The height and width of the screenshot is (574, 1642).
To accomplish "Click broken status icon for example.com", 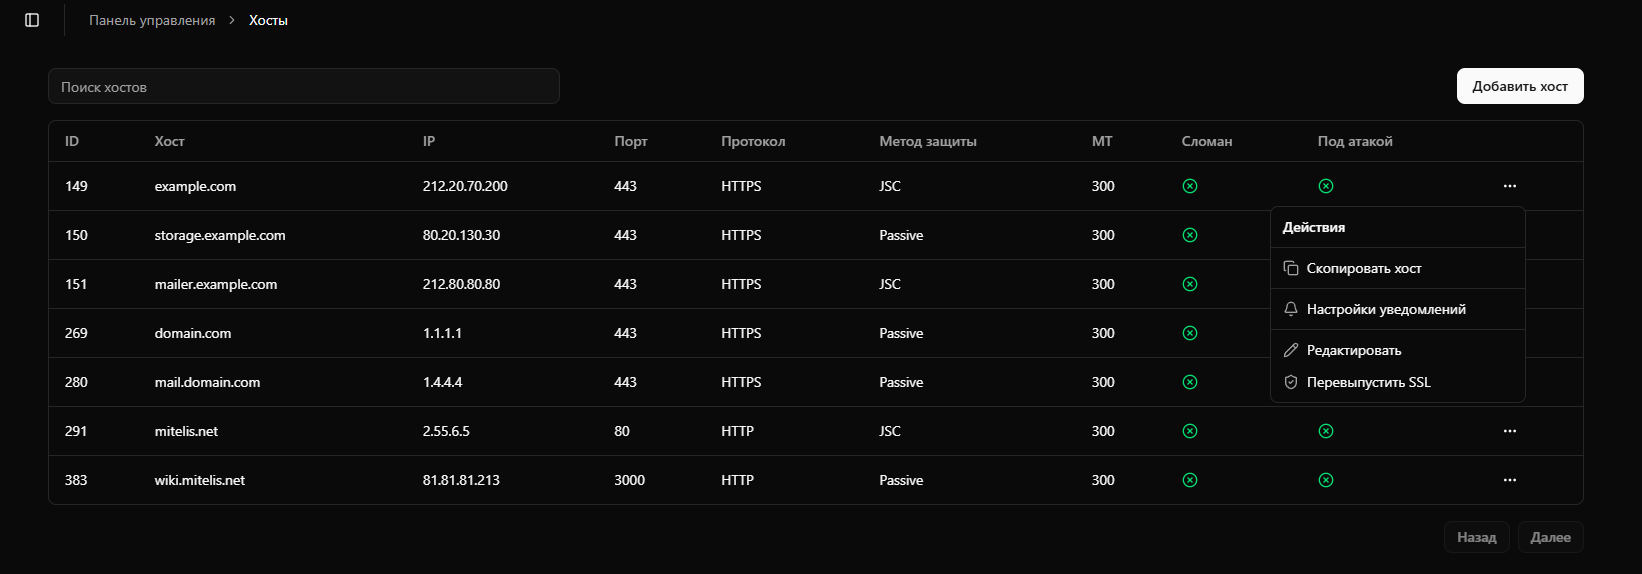I will 1190,186.
